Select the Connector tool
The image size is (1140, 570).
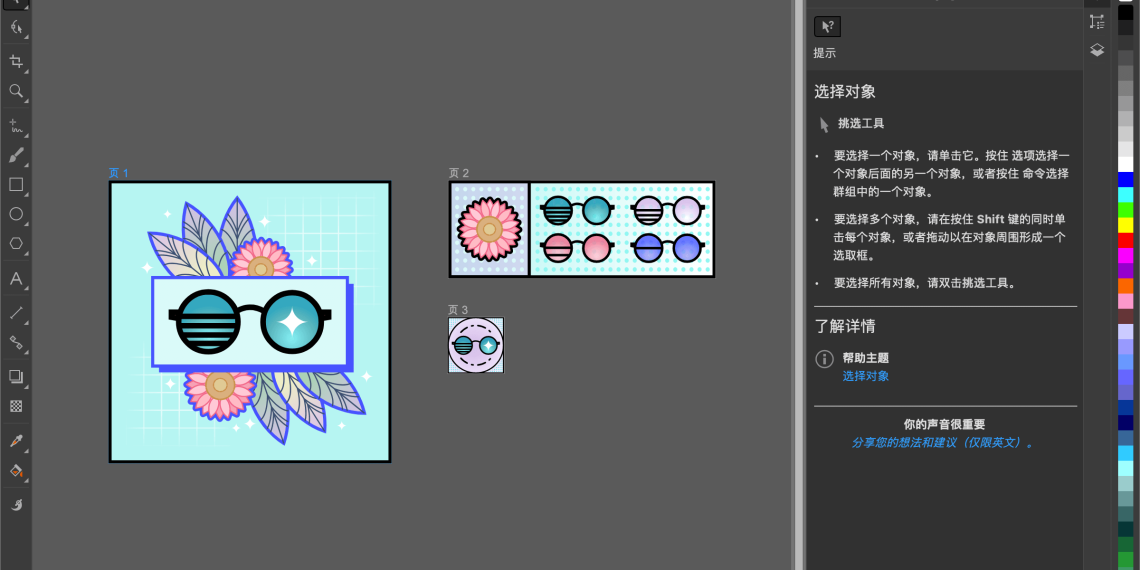[x=16, y=342]
